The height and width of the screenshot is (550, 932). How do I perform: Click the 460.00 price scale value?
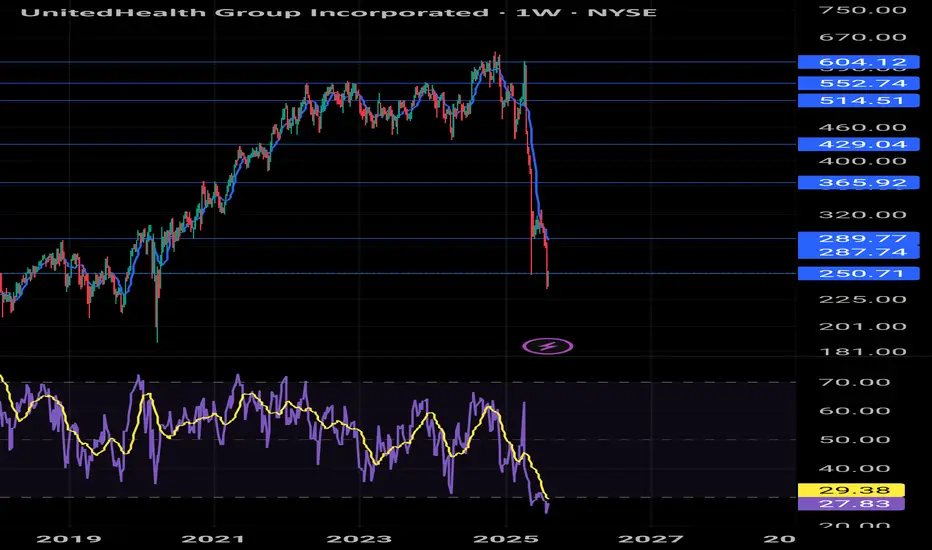(862, 127)
